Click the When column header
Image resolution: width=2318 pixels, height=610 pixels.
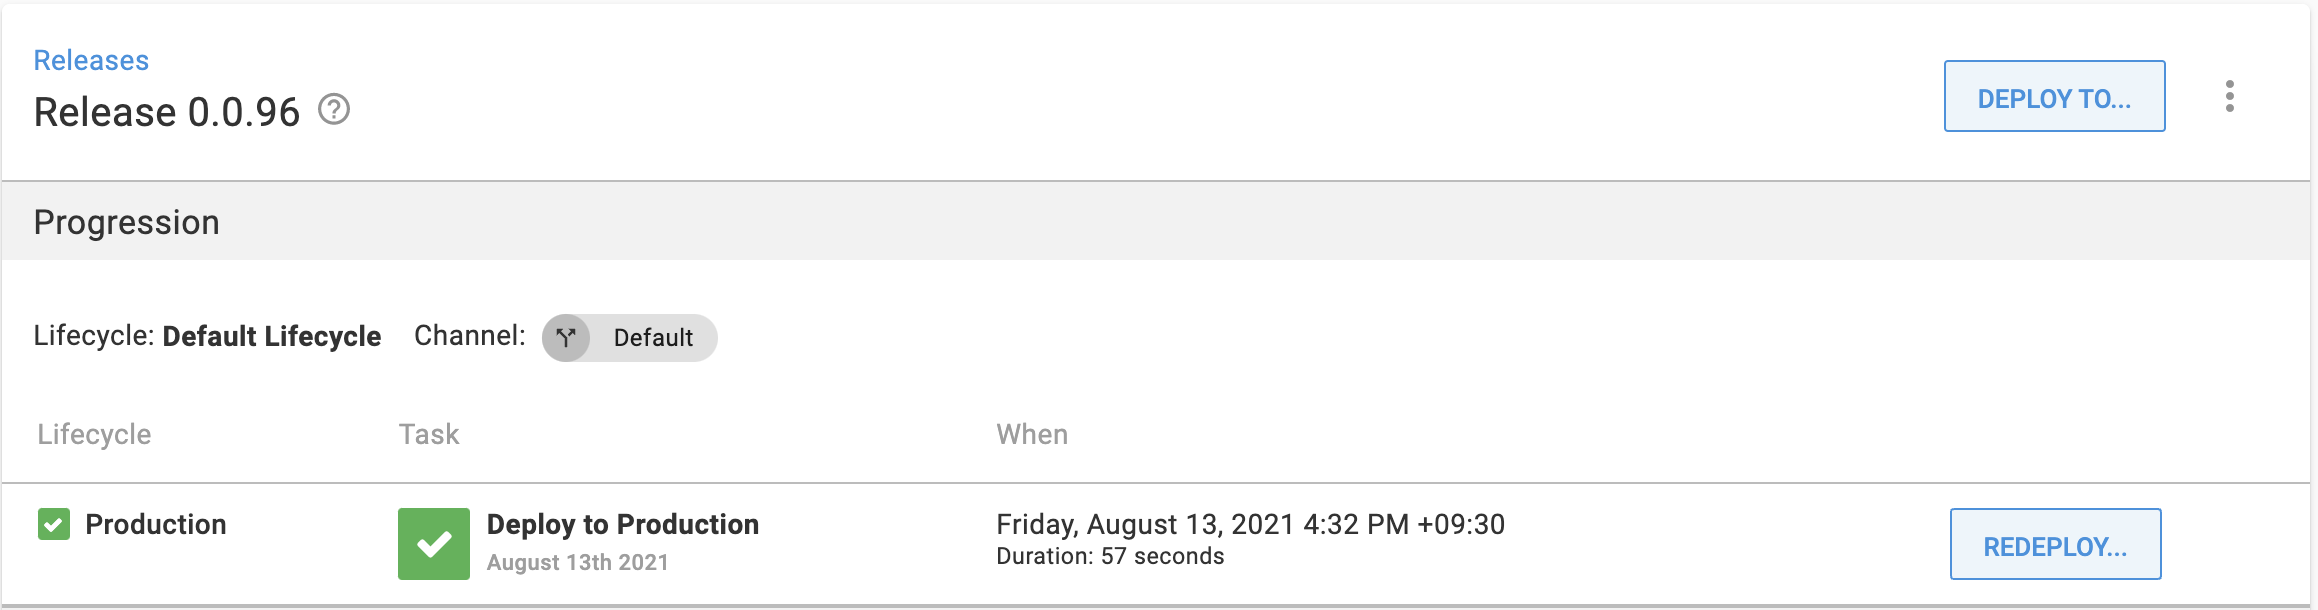(x=1032, y=434)
